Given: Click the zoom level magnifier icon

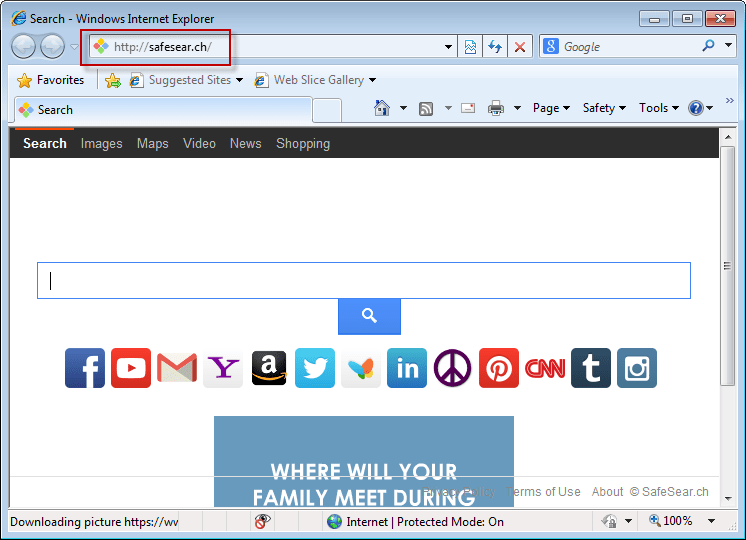Looking at the screenshot, I should (x=655, y=520).
